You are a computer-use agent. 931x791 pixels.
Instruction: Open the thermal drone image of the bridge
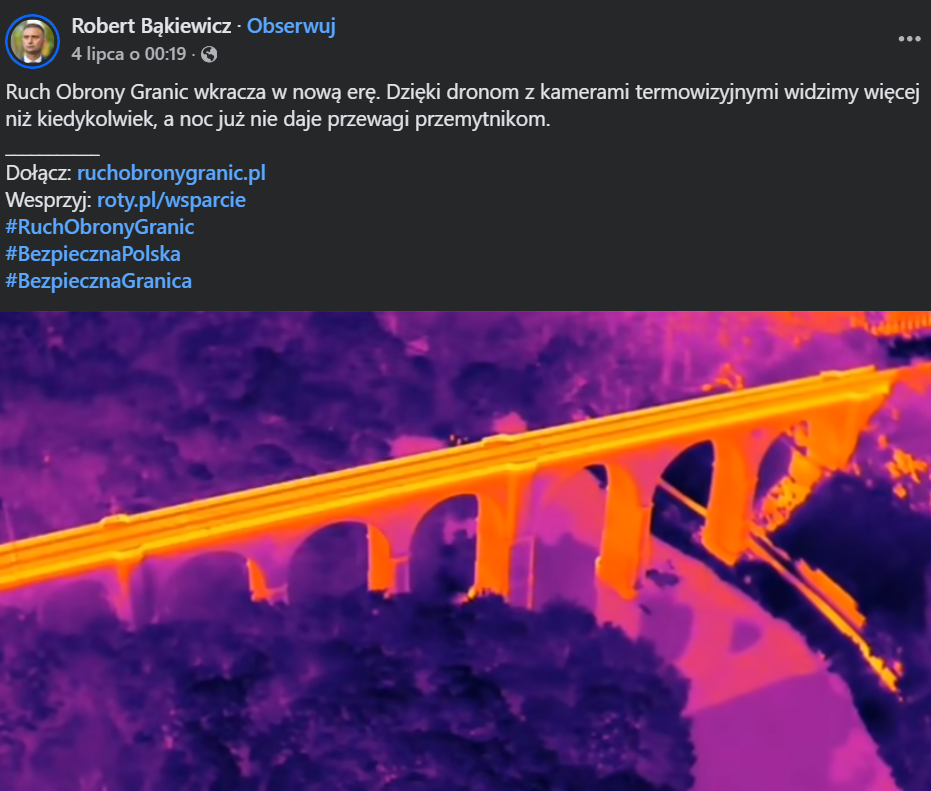point(466,551)
